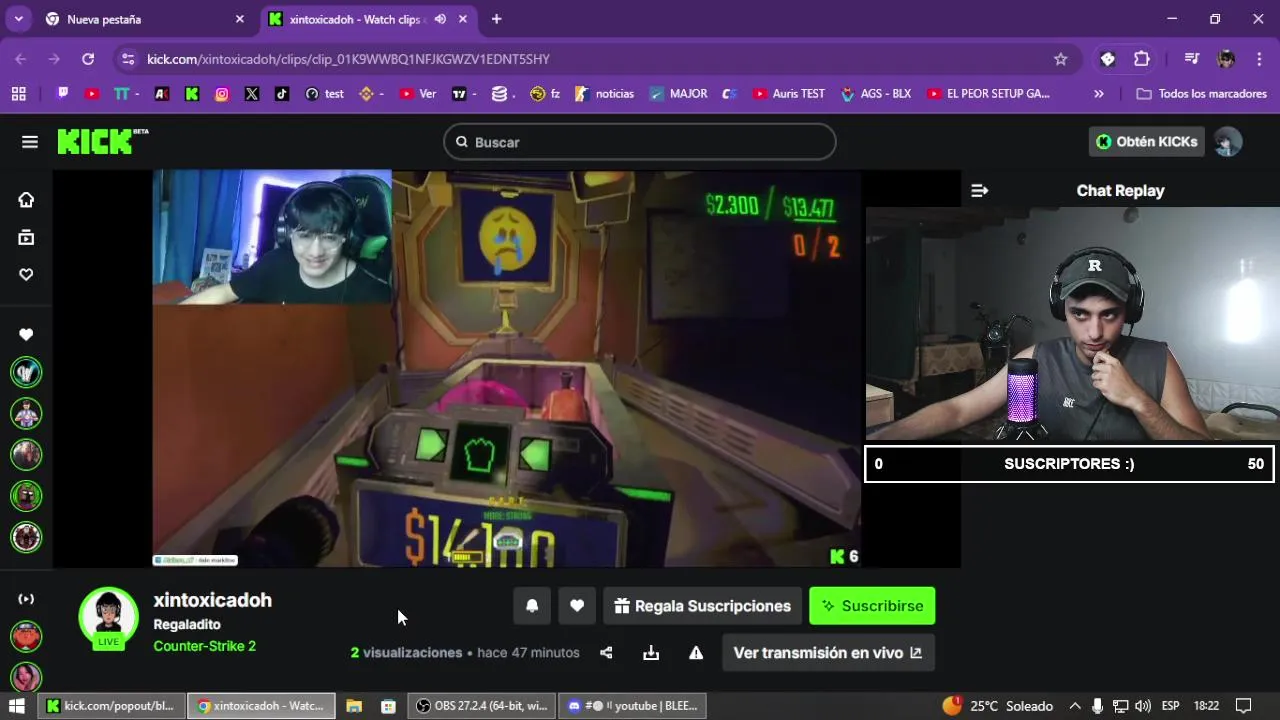The image size is (1280, 720).
Task: Open Chrome three-dot menu
Action: 1258,59
